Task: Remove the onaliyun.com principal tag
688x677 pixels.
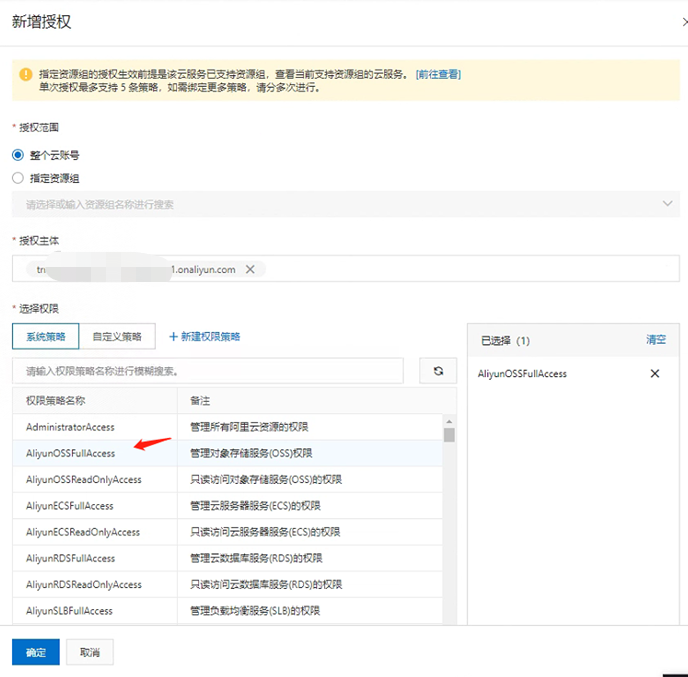Action: (x=250, y=269)
